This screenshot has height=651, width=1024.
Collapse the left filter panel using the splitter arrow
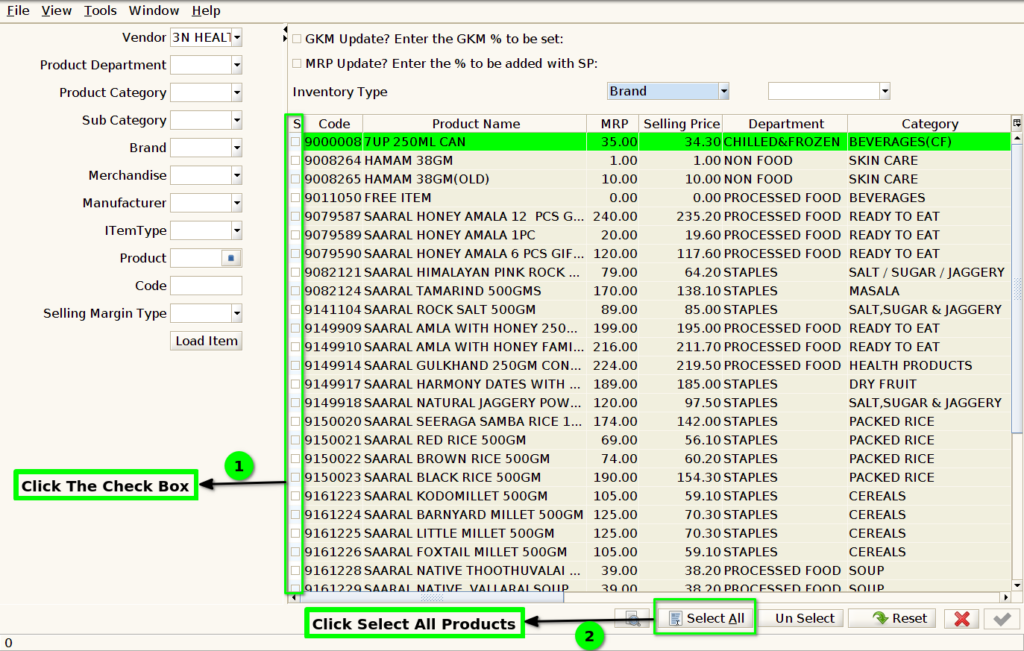[x=285, y=30]
